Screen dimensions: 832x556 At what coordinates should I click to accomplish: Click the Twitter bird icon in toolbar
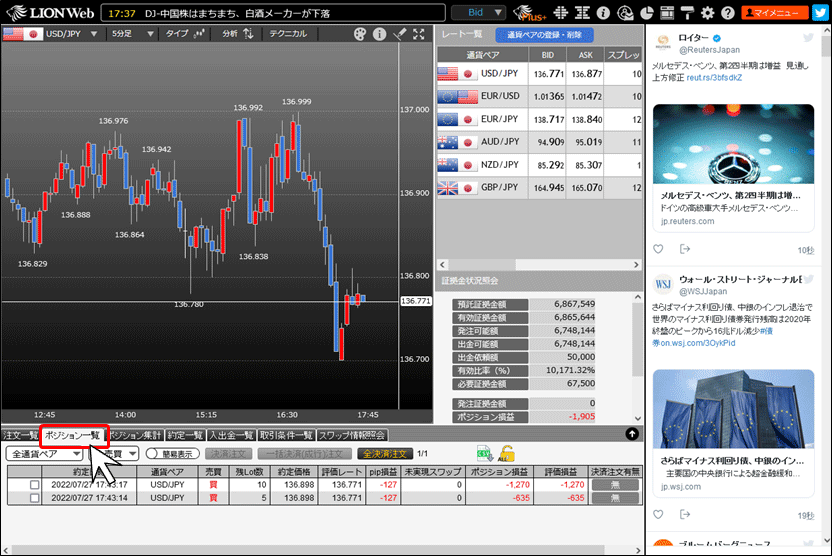(820, 13)
